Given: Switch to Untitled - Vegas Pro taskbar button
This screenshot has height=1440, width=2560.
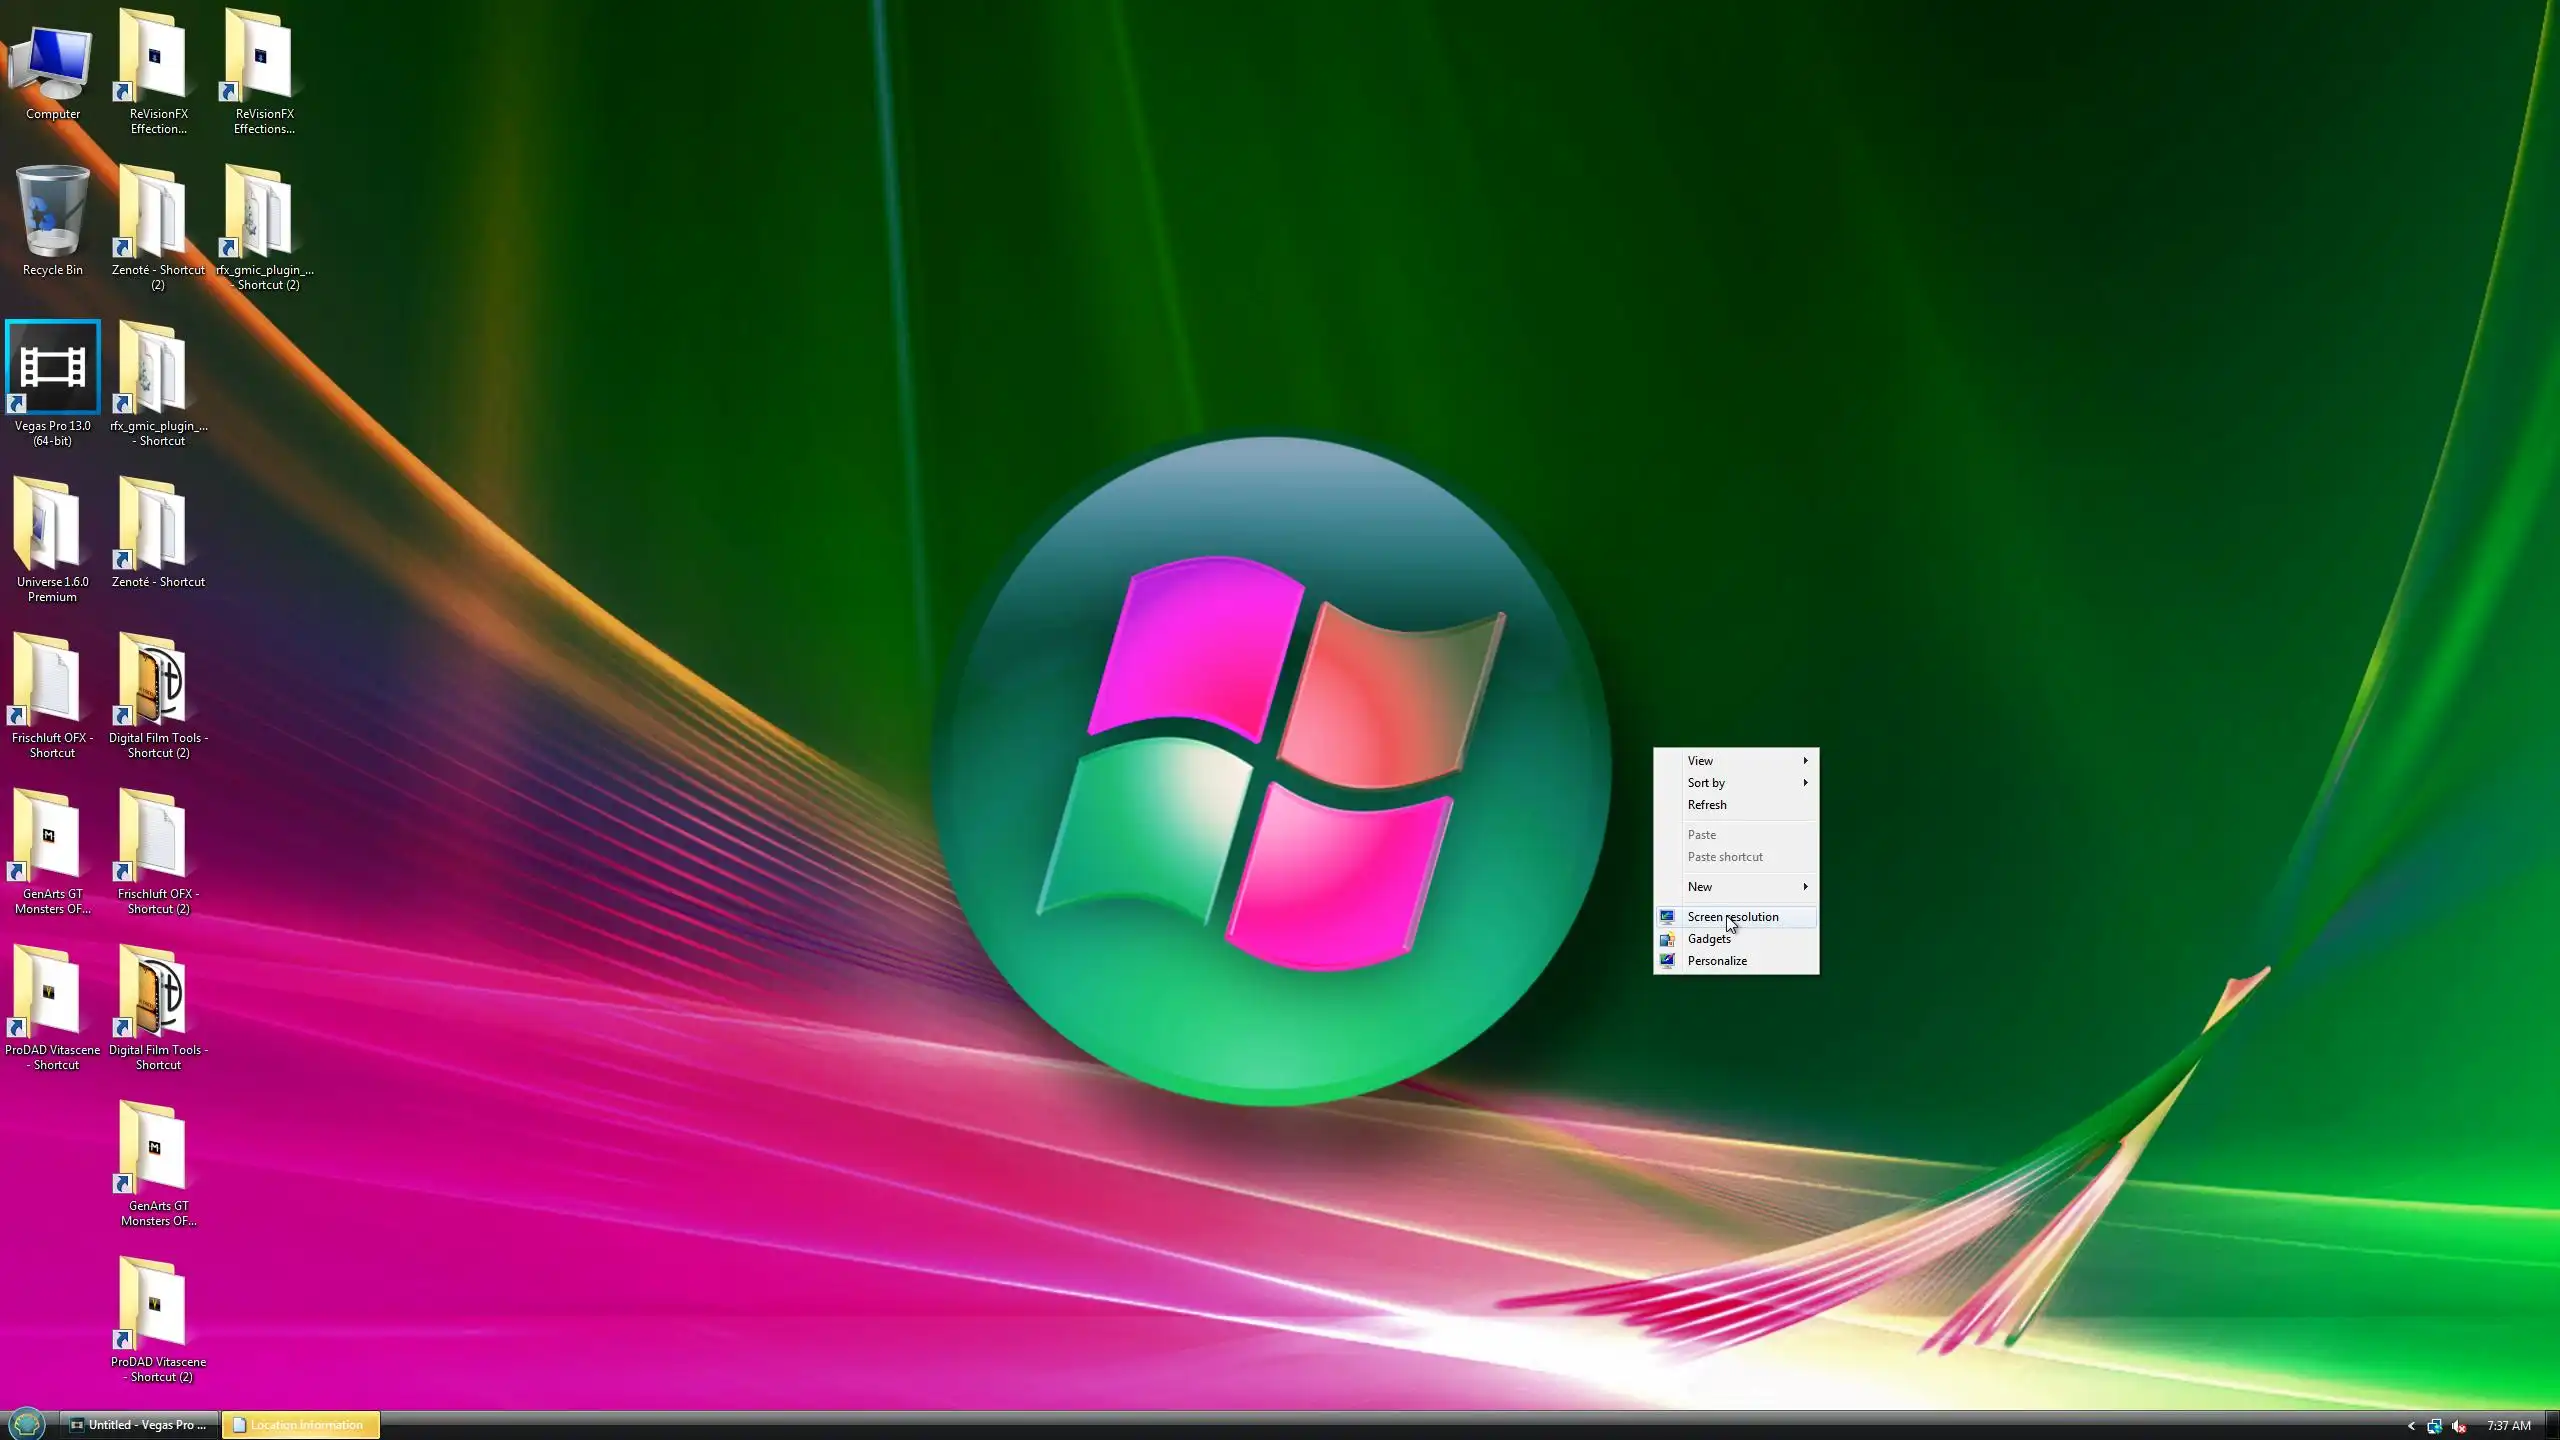Looking at the screenshot, I should click(139, 1425).
